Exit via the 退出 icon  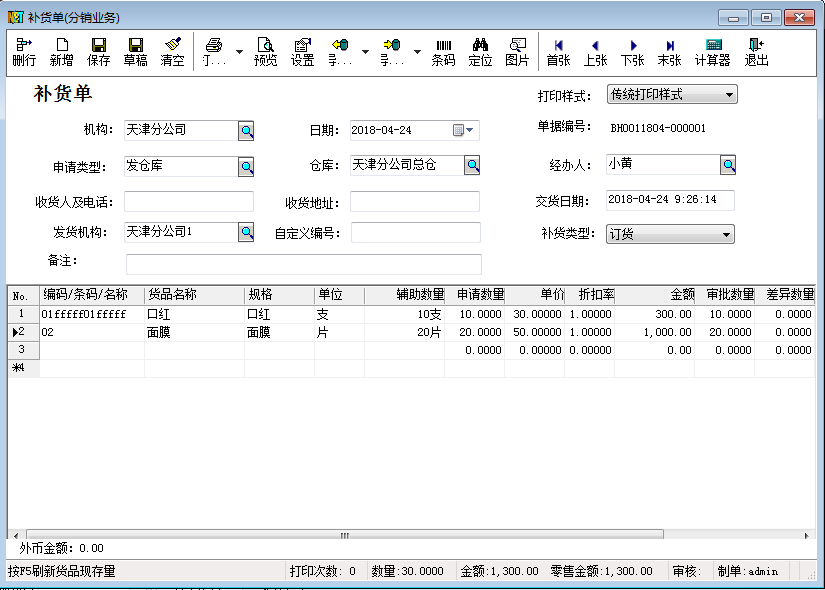756,52
